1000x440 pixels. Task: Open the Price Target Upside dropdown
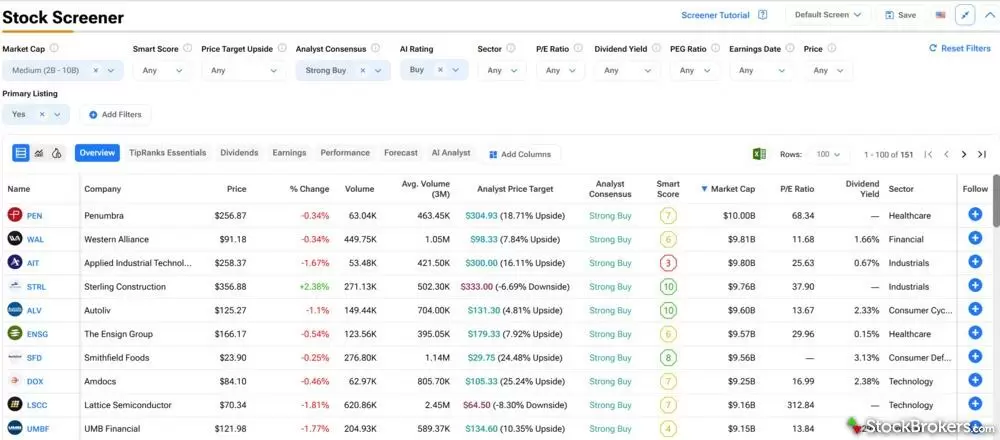[x=244, y=70]
